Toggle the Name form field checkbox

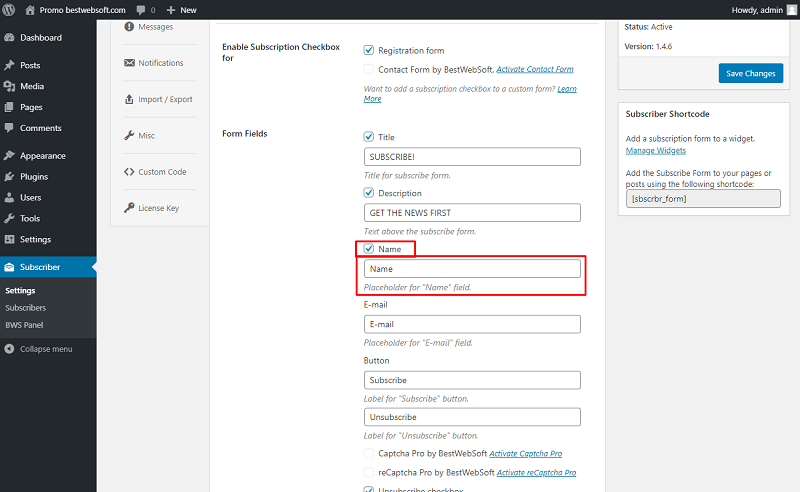(369, 249)
